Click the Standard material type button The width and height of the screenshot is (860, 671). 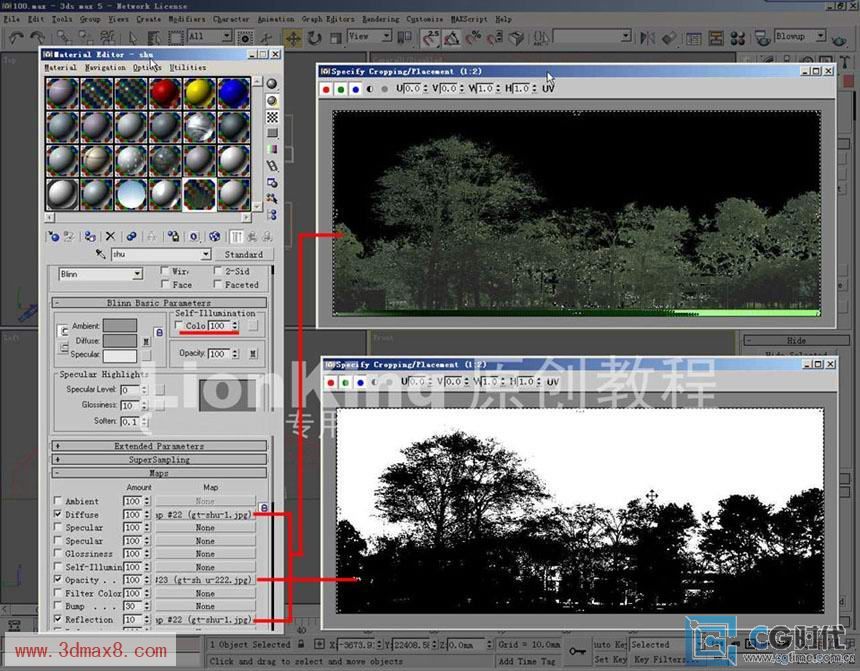coord(244,255)
